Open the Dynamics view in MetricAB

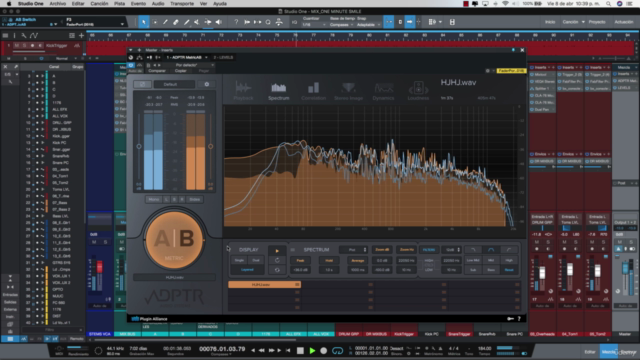383,91
